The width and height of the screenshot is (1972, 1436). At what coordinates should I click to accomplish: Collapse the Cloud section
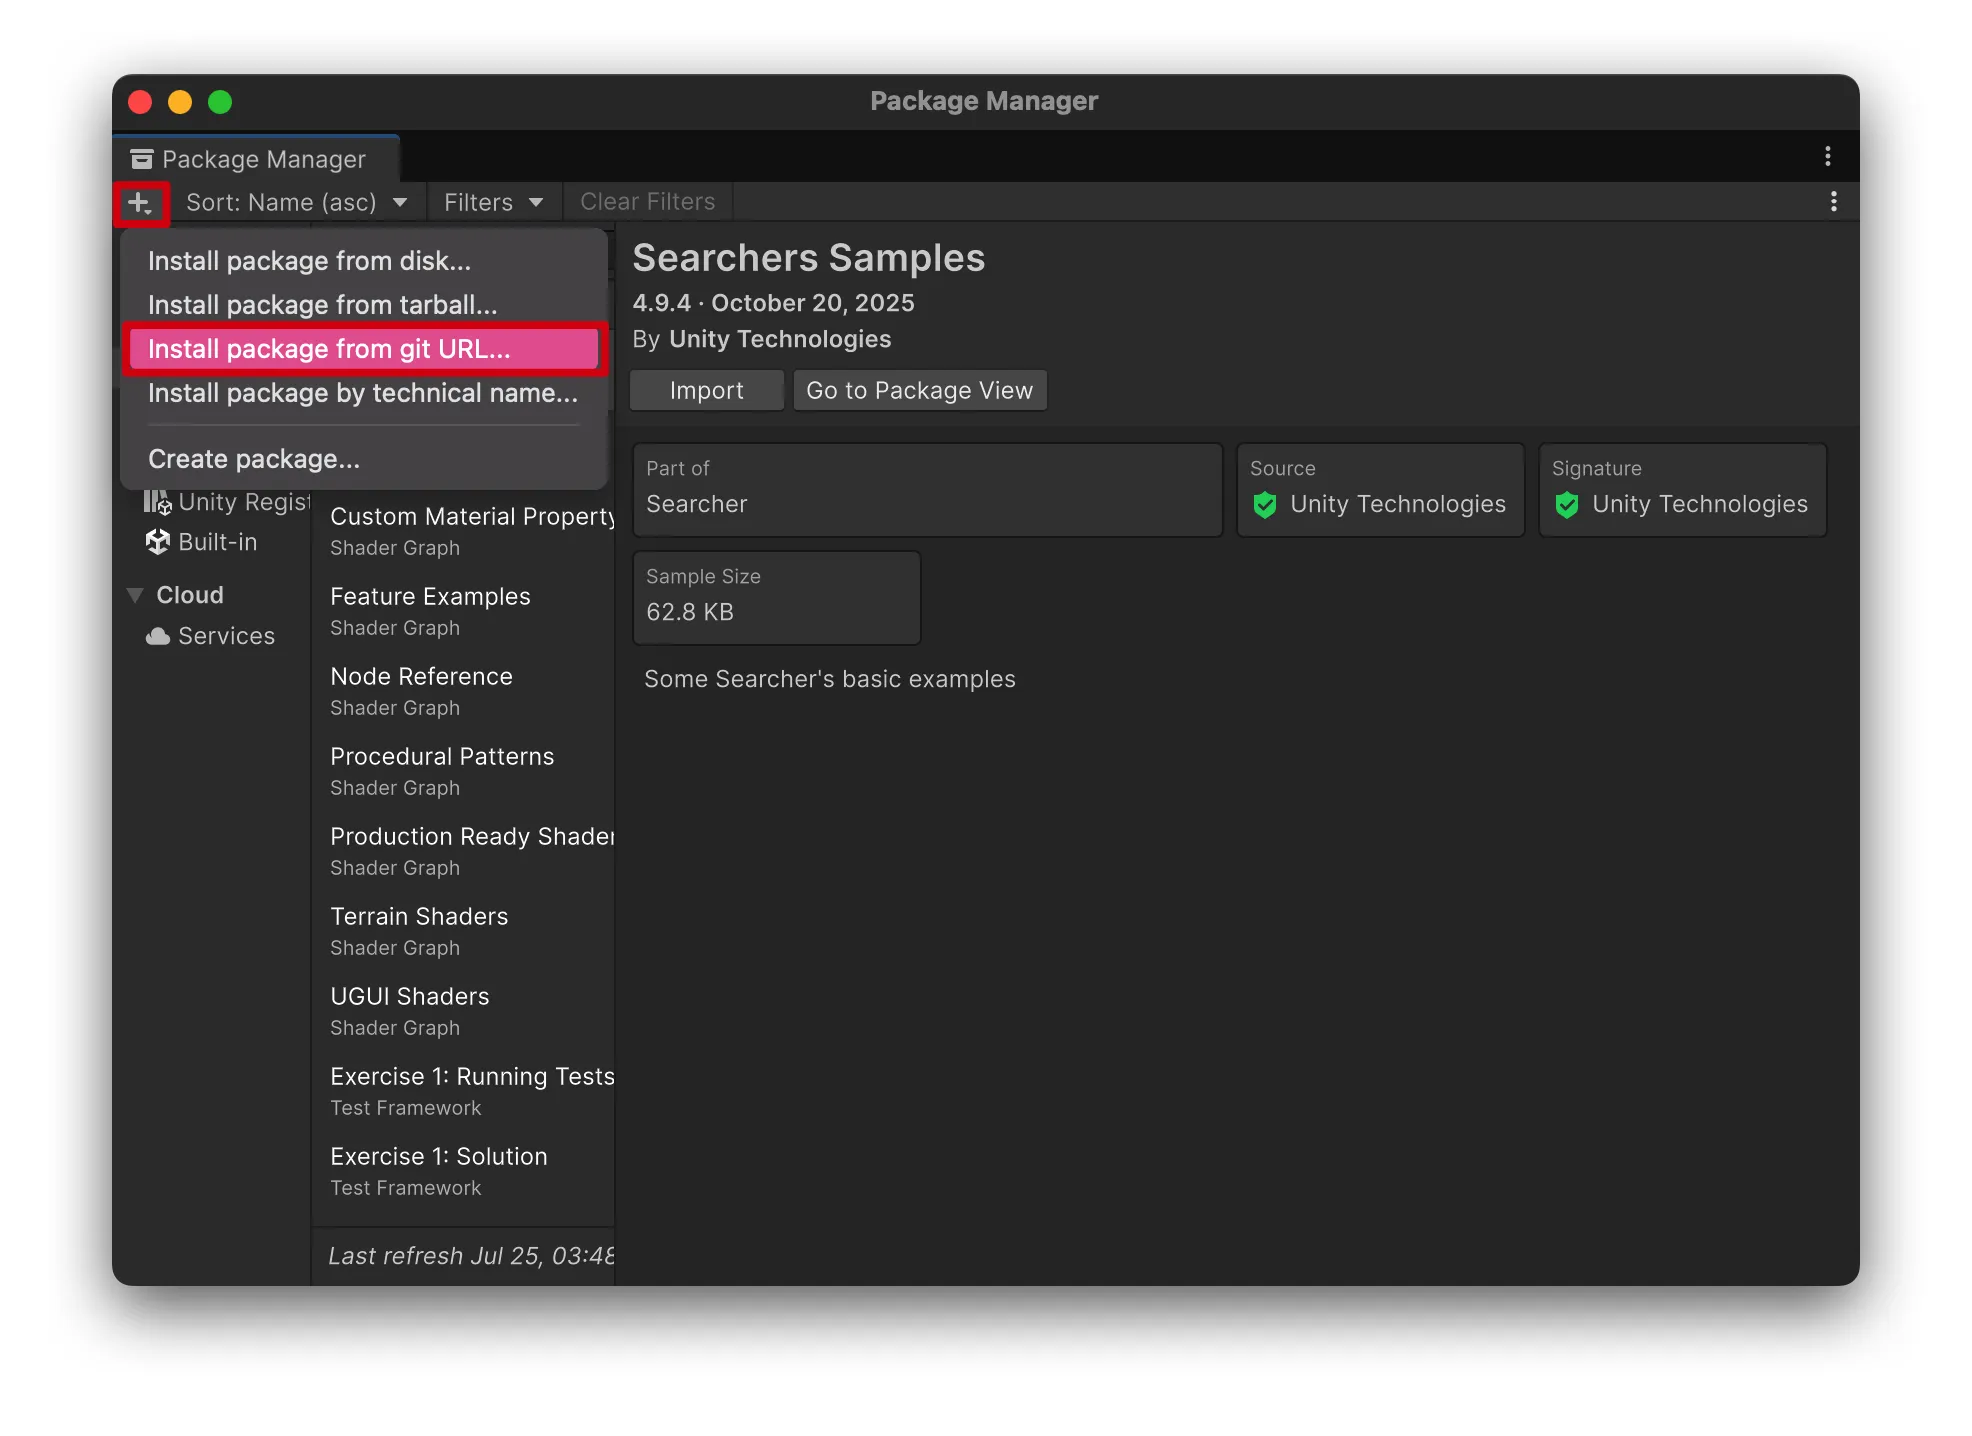point(135,595)
